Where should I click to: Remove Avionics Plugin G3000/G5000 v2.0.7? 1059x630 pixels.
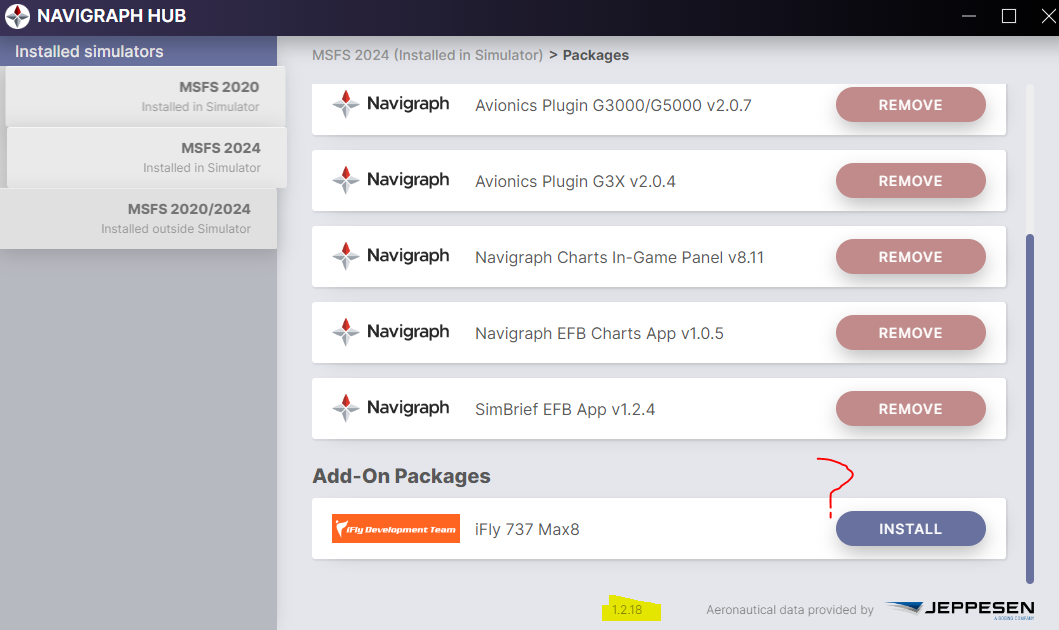pos(910,105)
